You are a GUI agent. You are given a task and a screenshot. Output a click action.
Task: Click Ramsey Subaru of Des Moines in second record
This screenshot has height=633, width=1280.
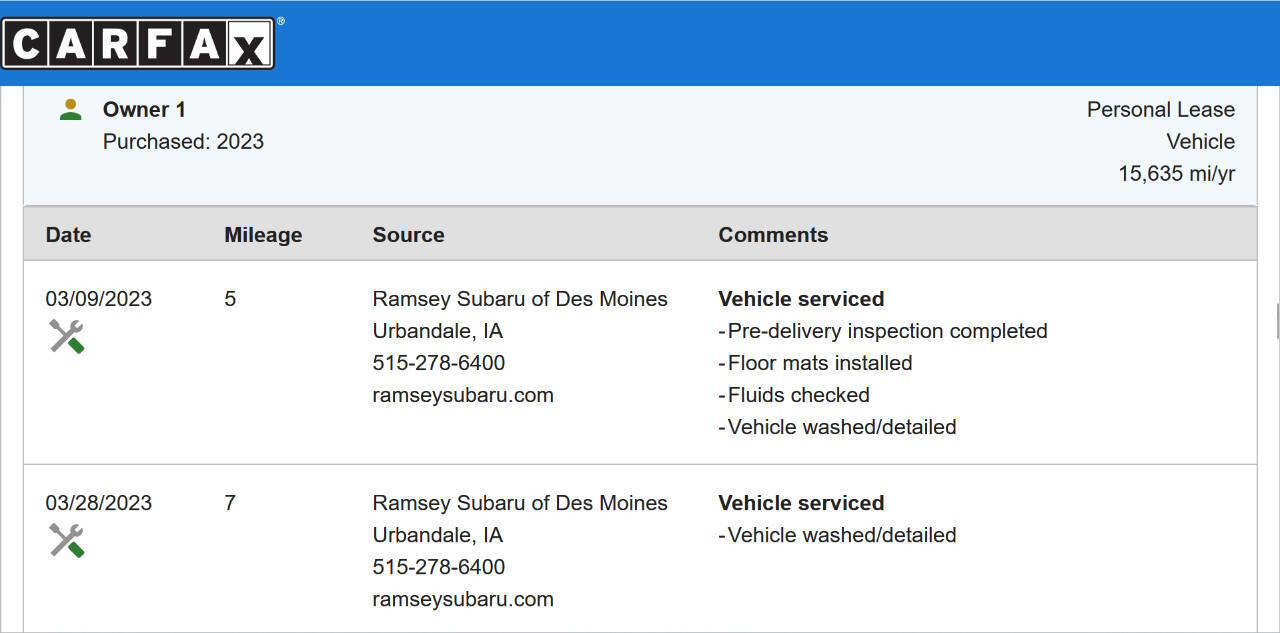tap(520, 503)
